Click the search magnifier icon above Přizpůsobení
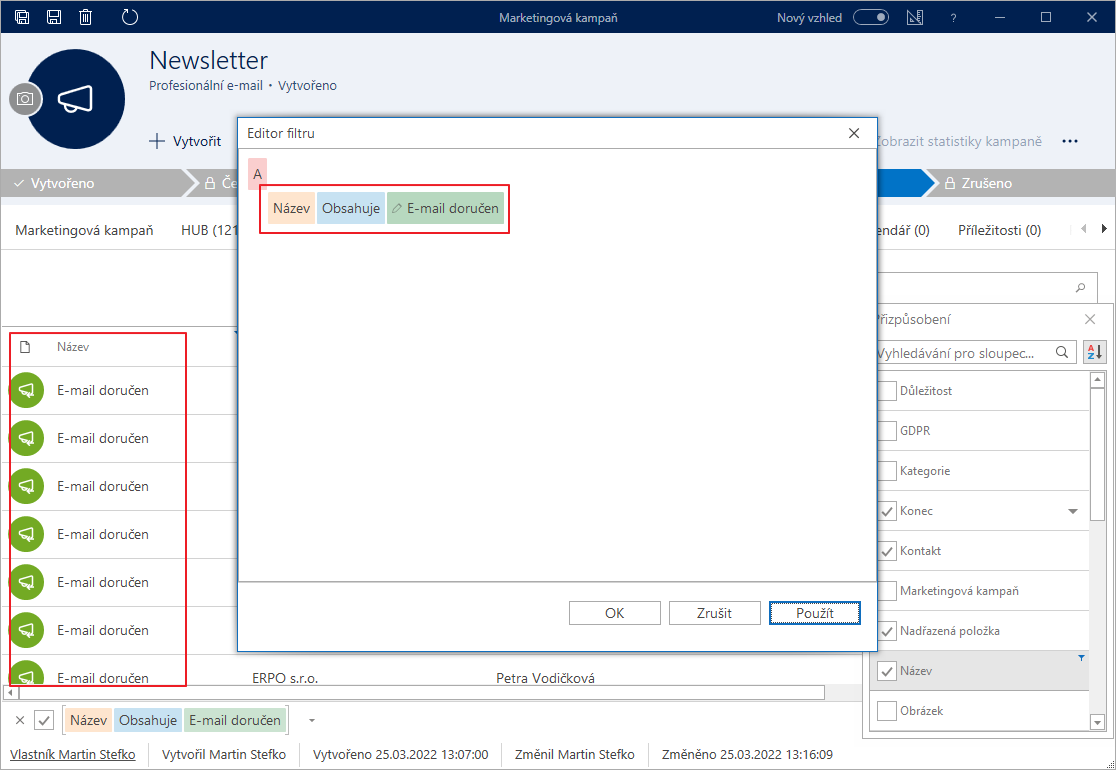Screen dimensions: 1116x770 point(1081,288)
